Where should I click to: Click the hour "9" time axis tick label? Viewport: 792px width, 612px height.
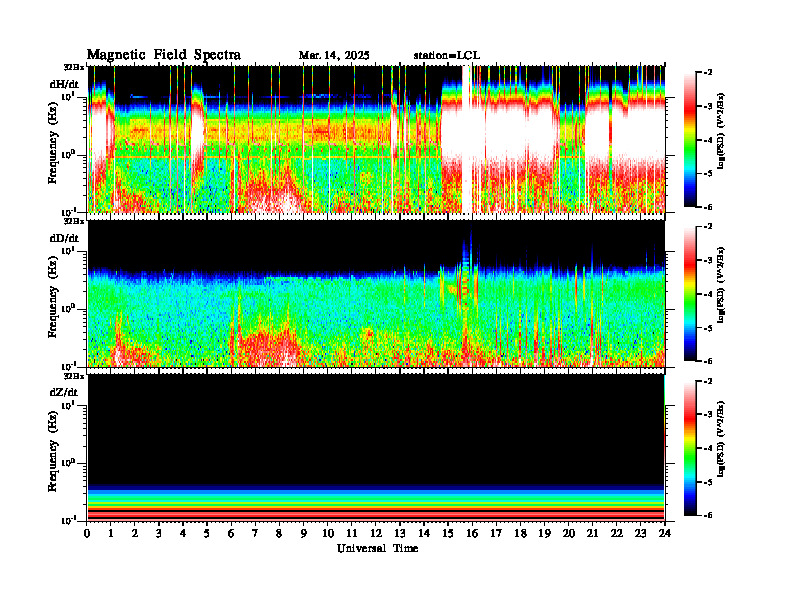[x=304, y=534]
